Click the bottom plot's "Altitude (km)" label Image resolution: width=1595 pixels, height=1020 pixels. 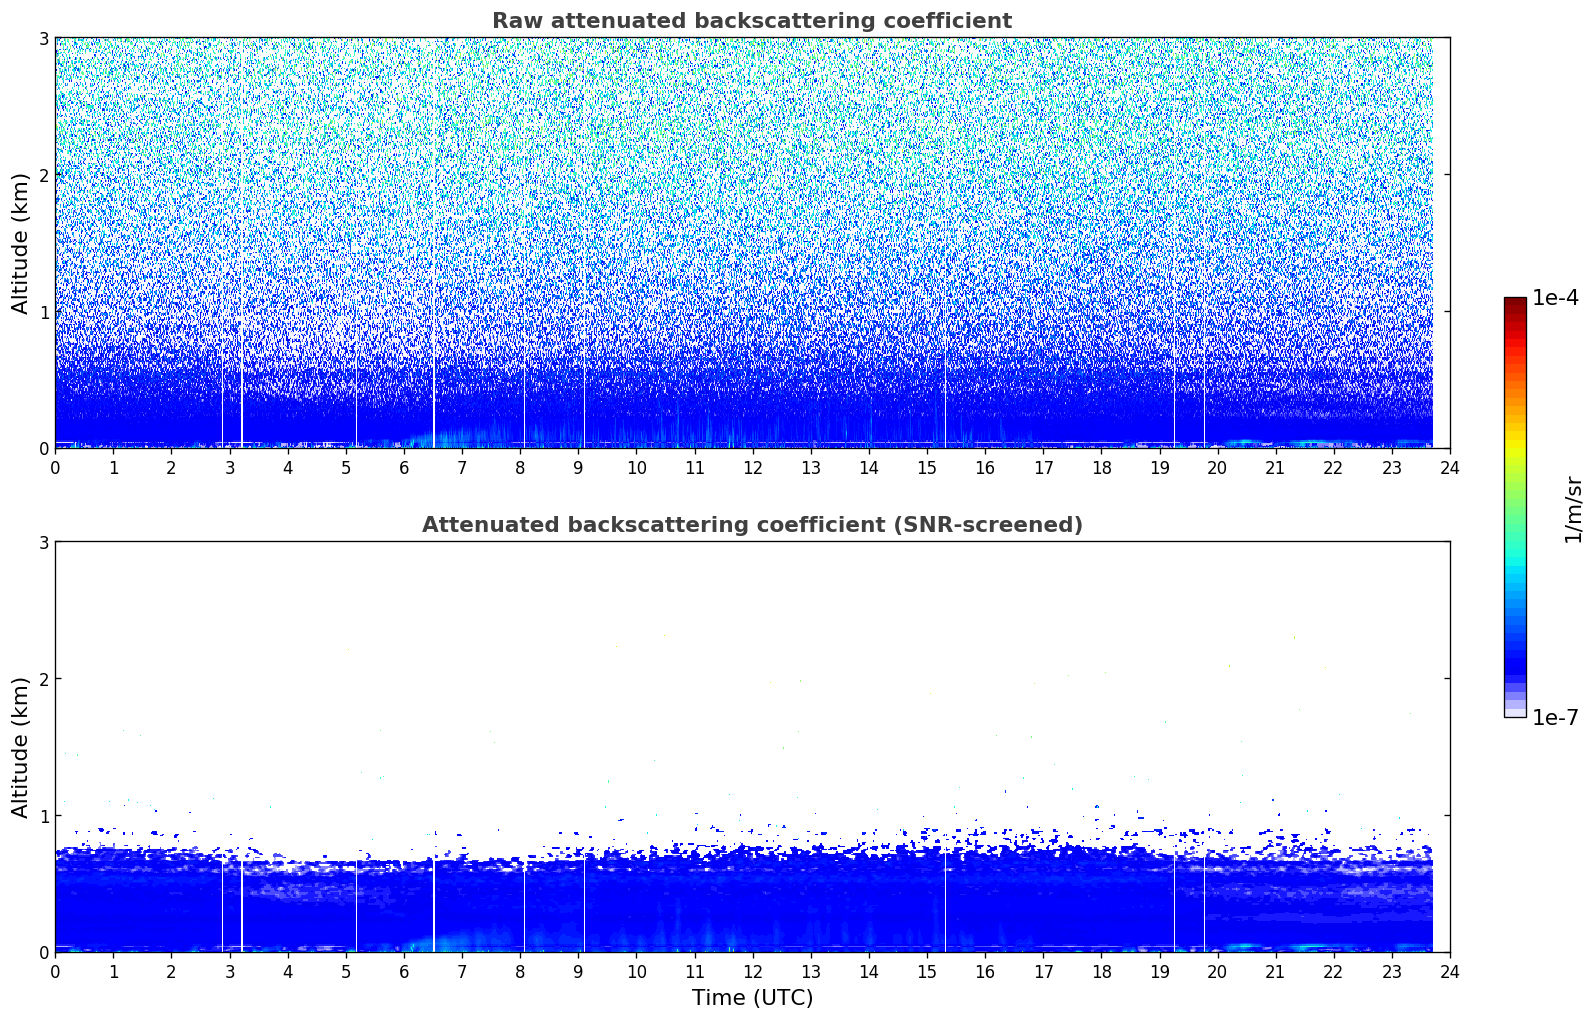21,747
